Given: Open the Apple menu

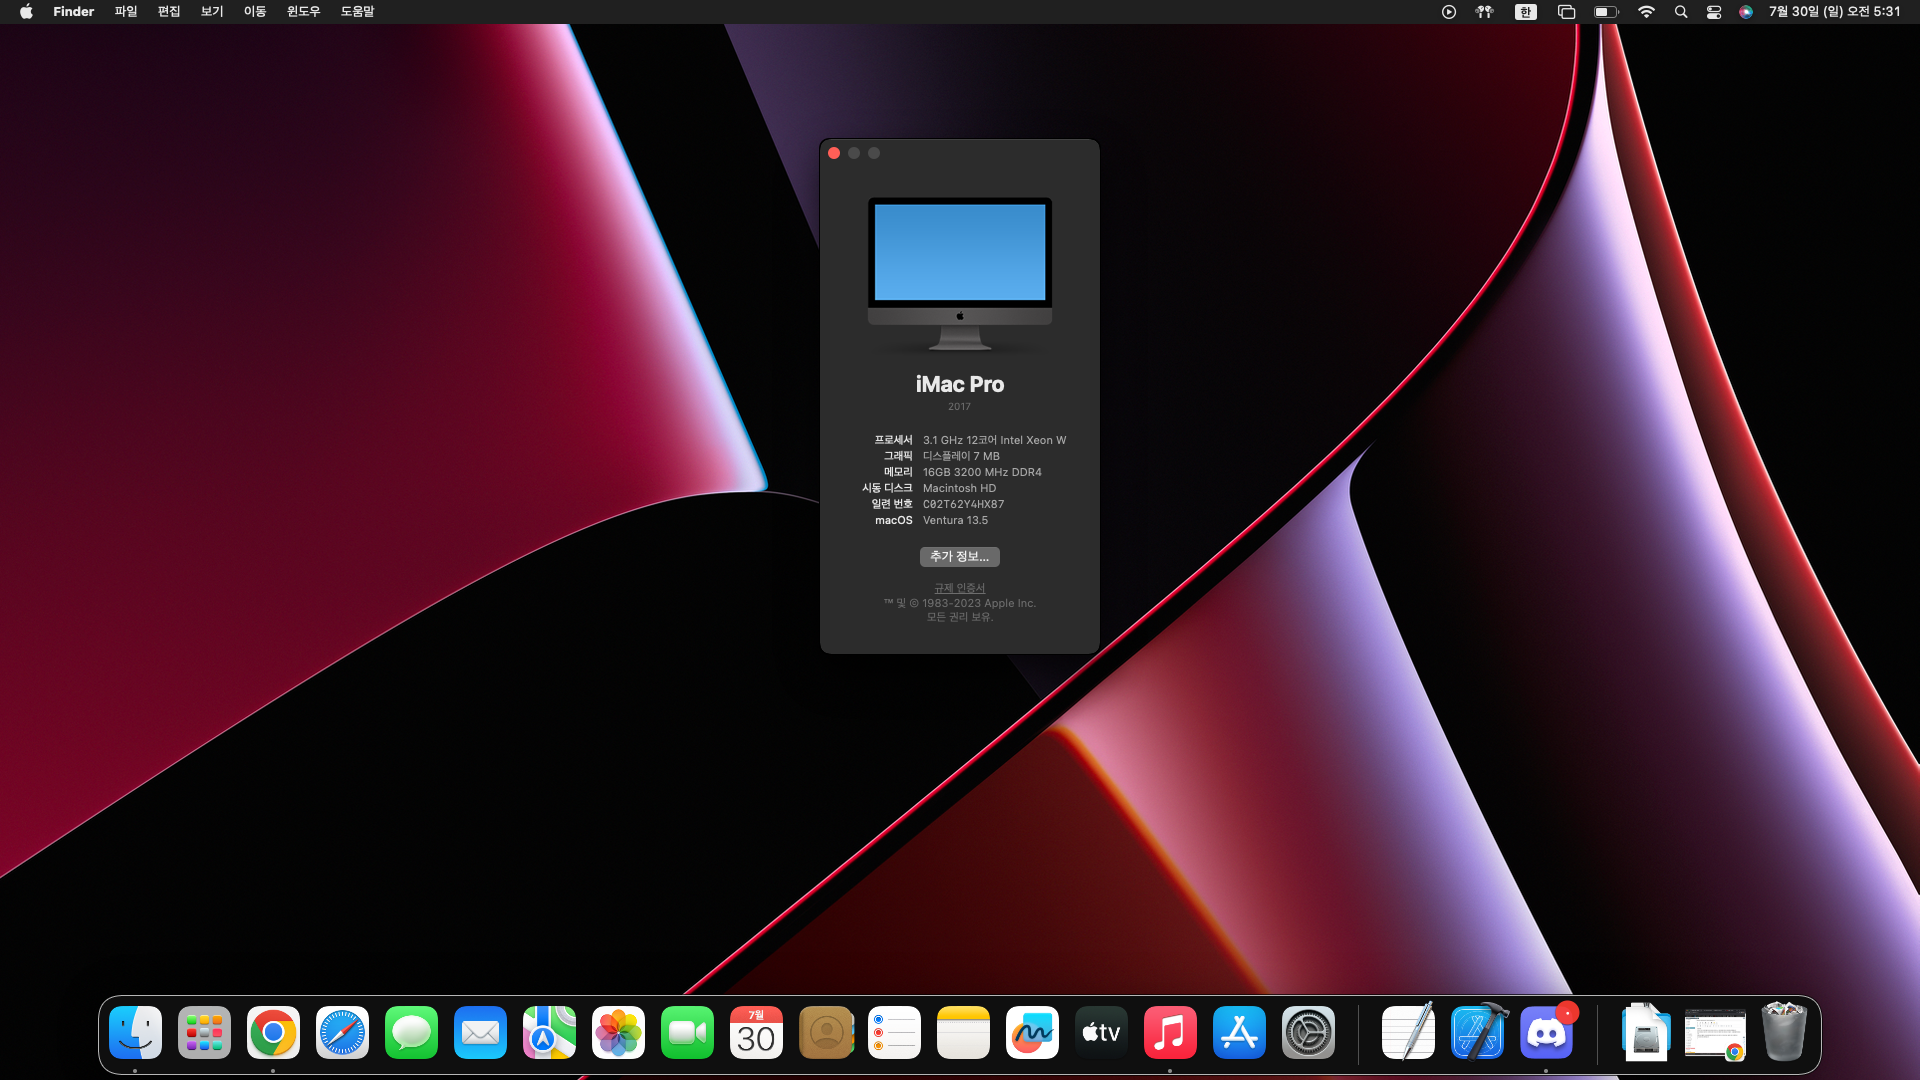Looking at the screenshot, I should click(x=26, y=12).
